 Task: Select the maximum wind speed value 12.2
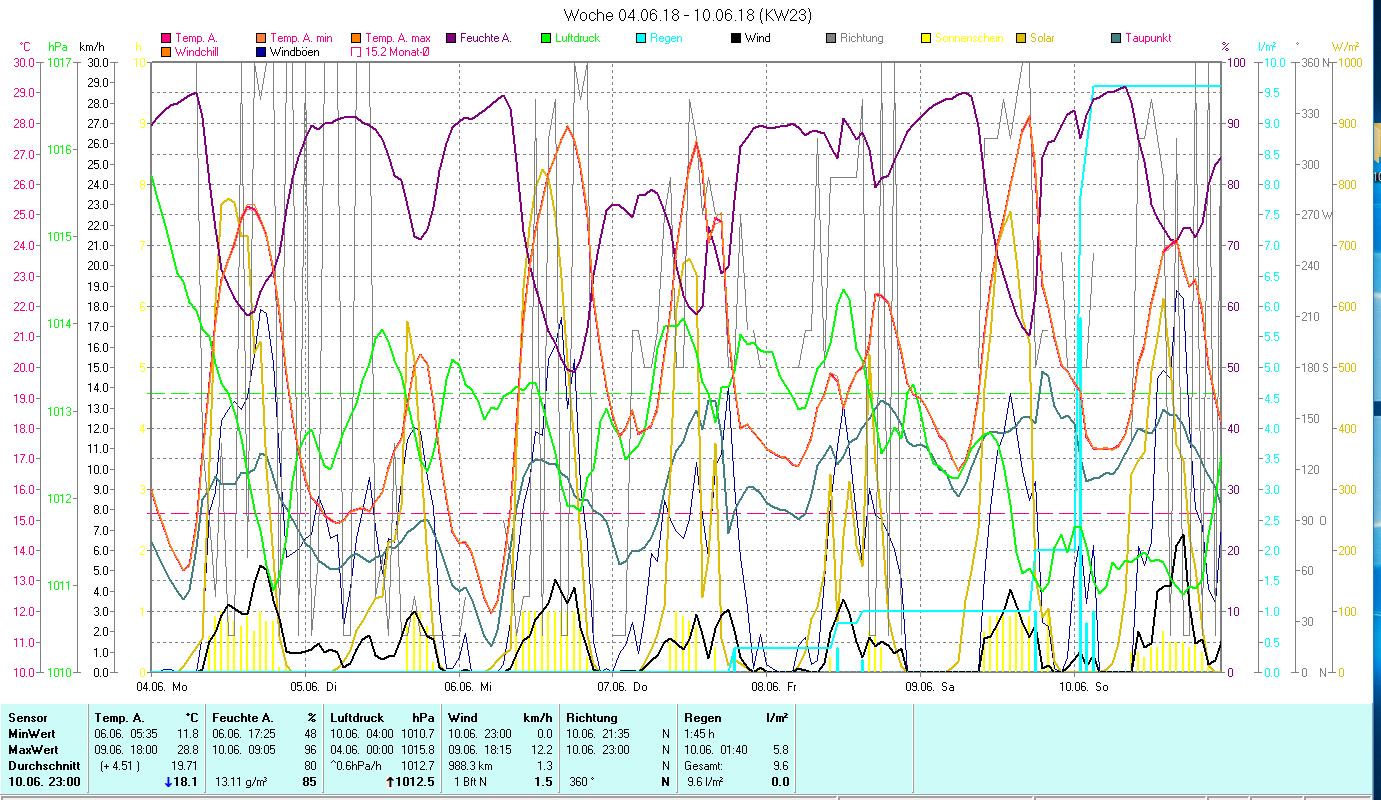pos(541,750)
